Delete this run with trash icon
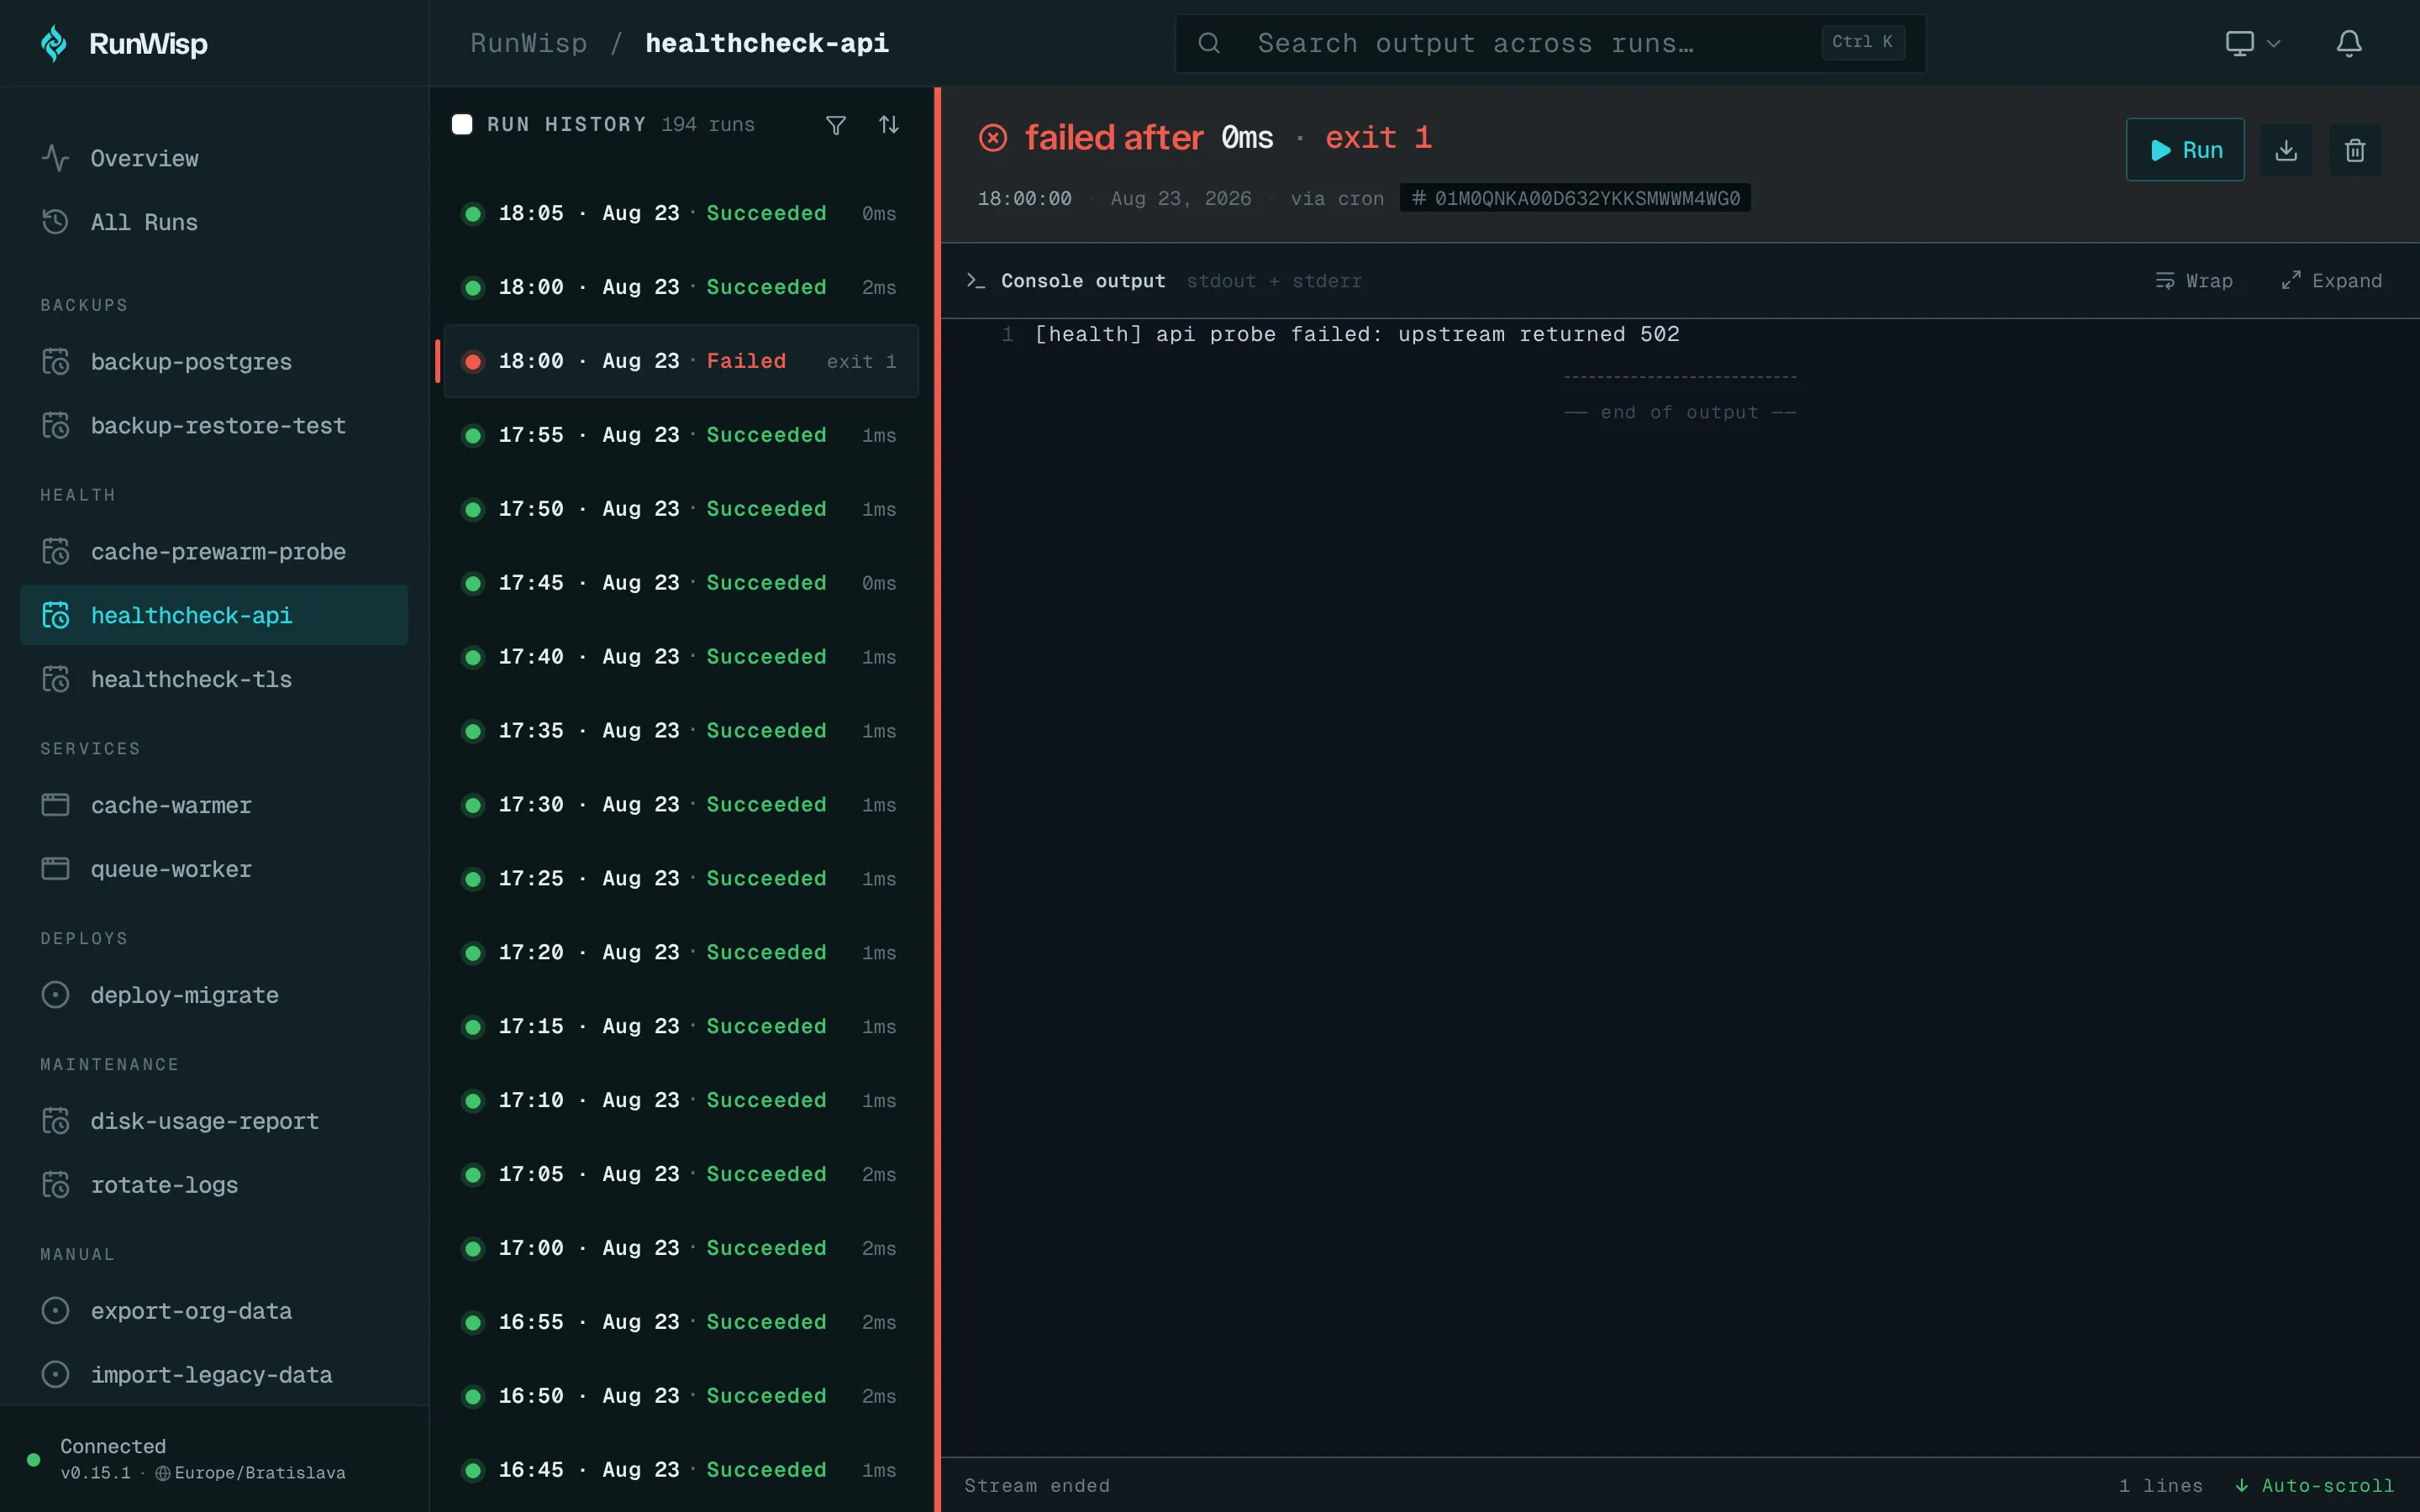Image resolution: width=2420 pixels, height=1512 pixels. click(x=2355, y=150)
